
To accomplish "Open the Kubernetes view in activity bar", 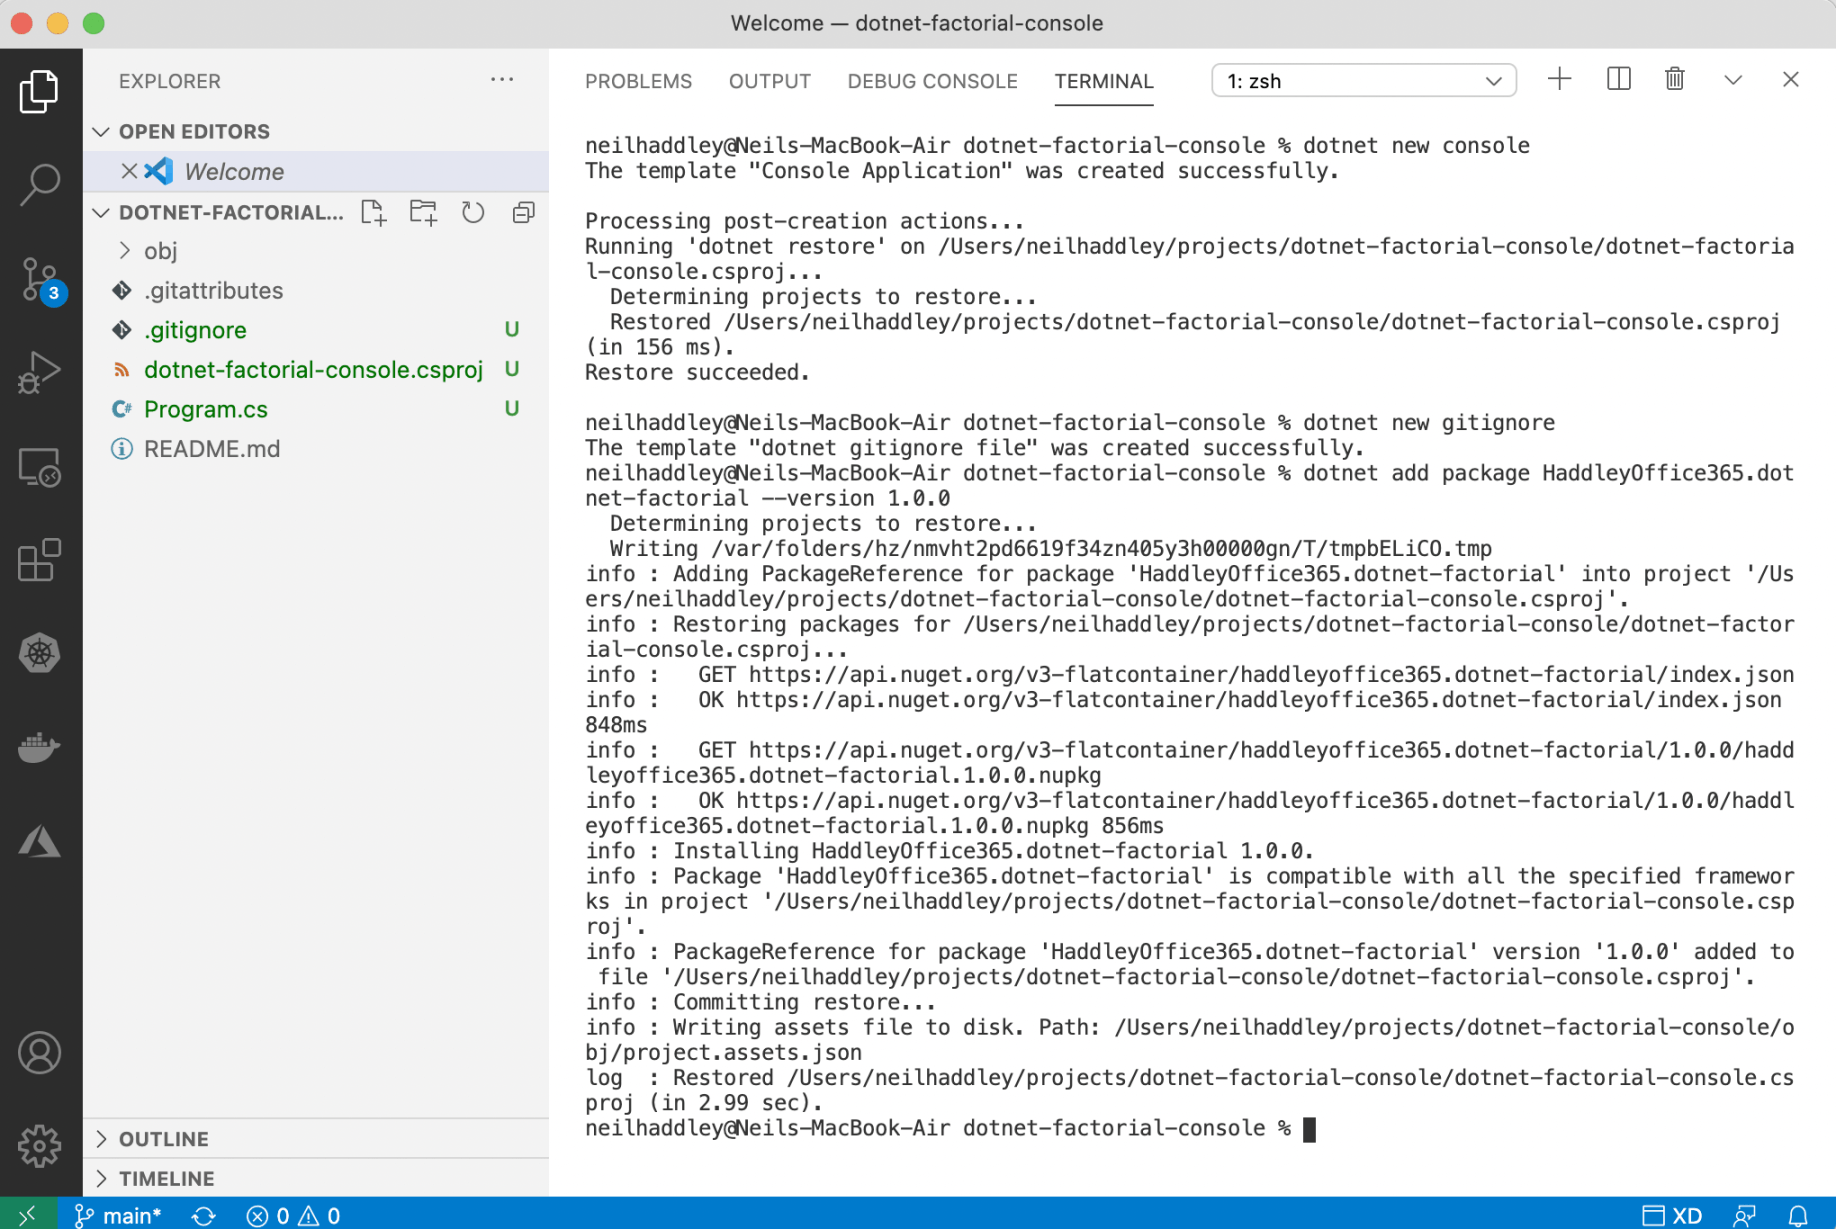I will 40,654.
